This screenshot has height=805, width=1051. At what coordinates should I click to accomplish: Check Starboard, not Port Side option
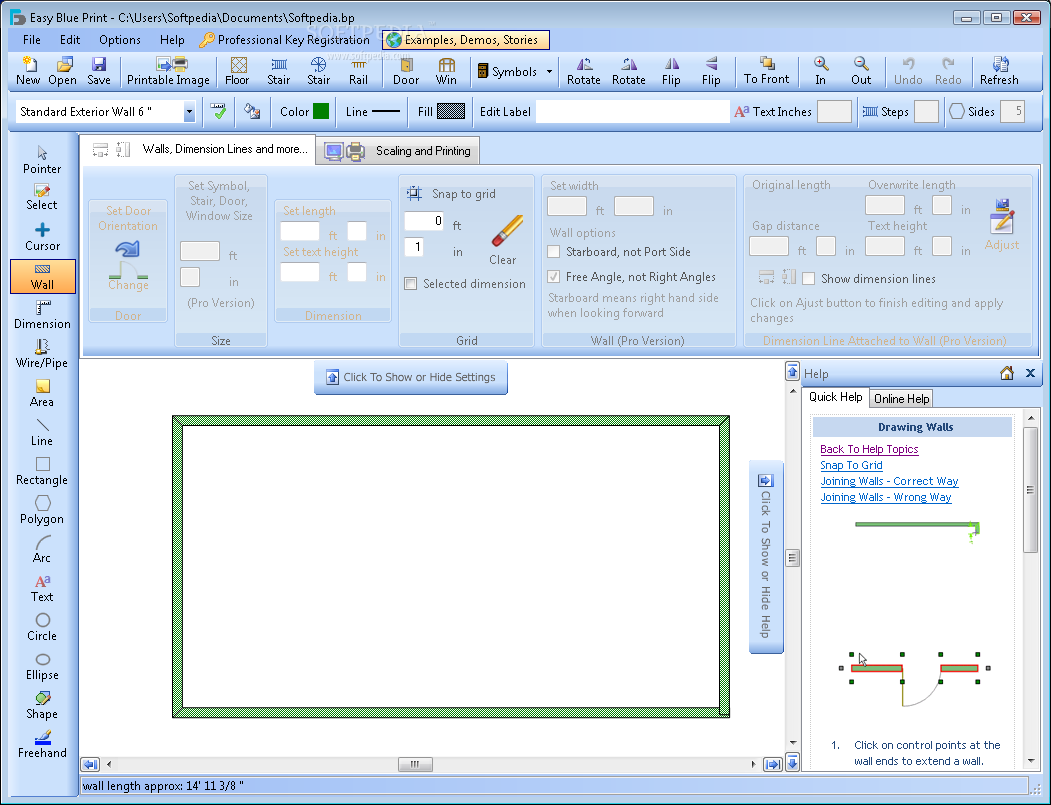pos(554,252)
